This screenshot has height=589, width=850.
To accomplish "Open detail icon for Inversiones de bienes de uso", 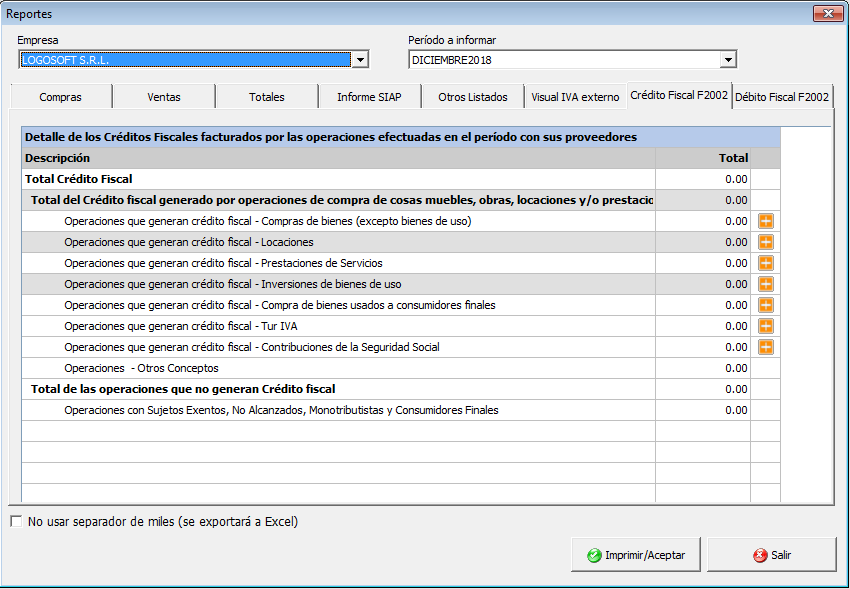I will (x=766, y=284).
